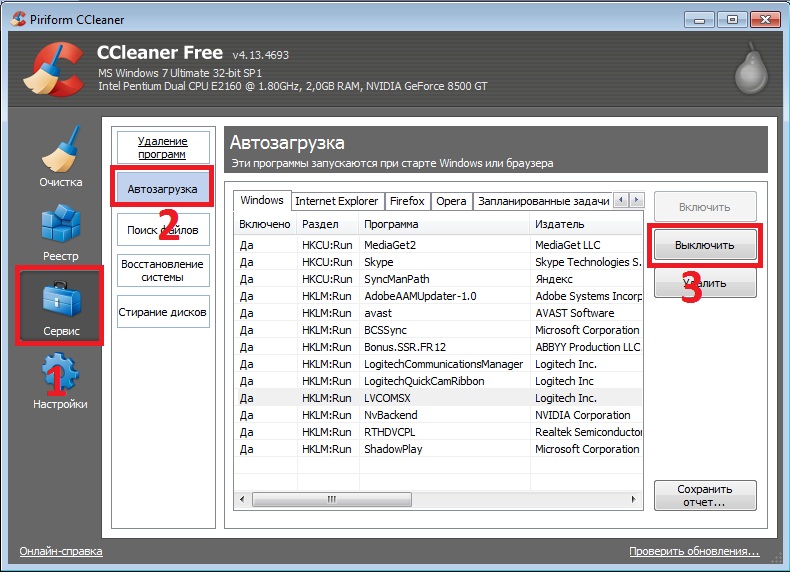Open the Онлайн-справка link
This screenshot has width=790, height=572.
point(61,551)
